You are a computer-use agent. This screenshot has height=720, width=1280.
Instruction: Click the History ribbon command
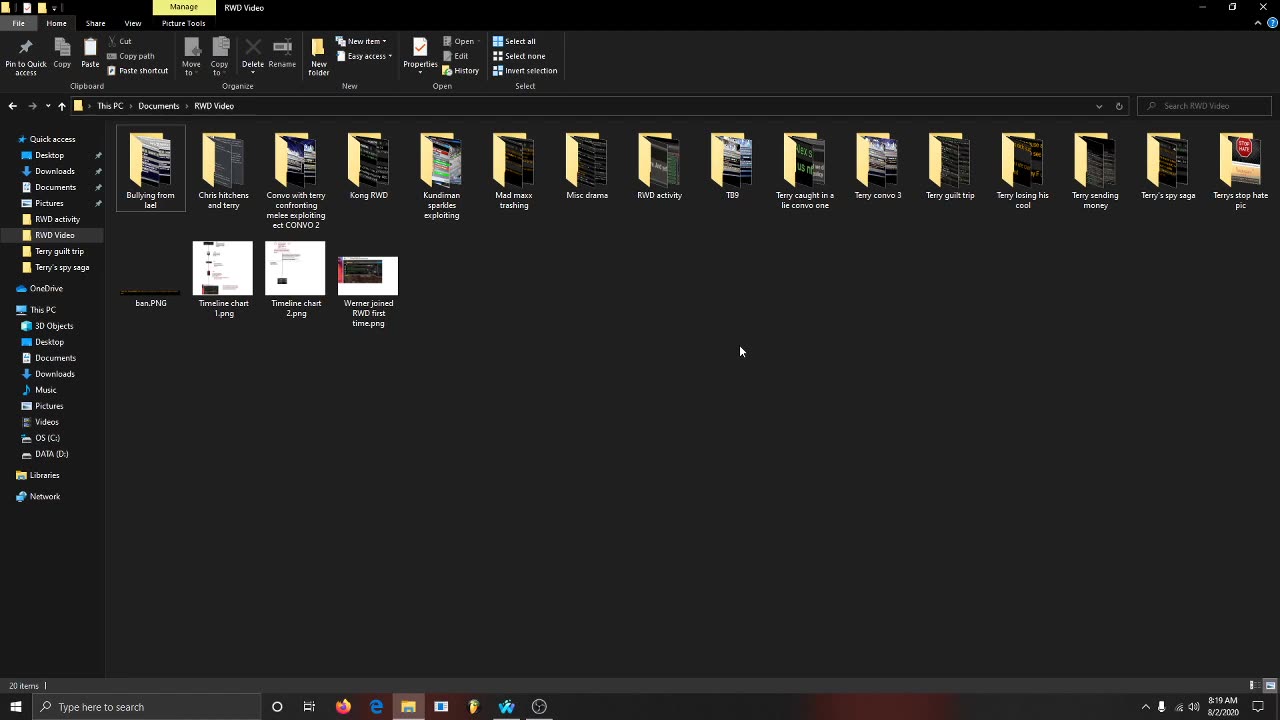tap(461, 71)
